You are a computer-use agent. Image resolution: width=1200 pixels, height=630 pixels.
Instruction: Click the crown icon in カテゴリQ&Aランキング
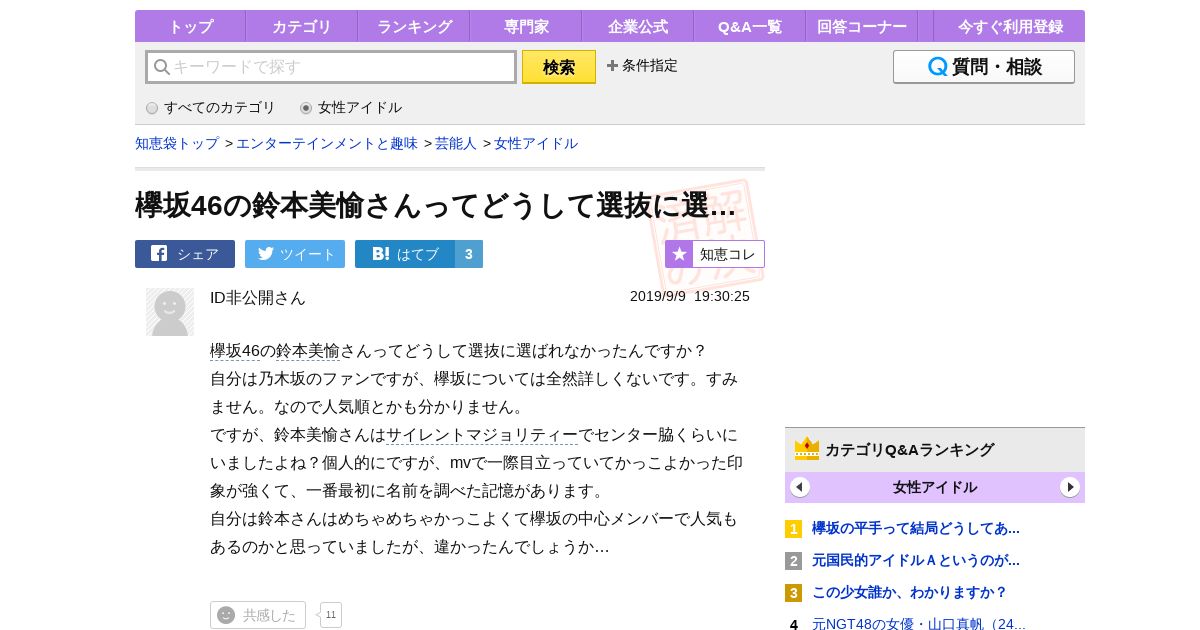pos(807,449)
